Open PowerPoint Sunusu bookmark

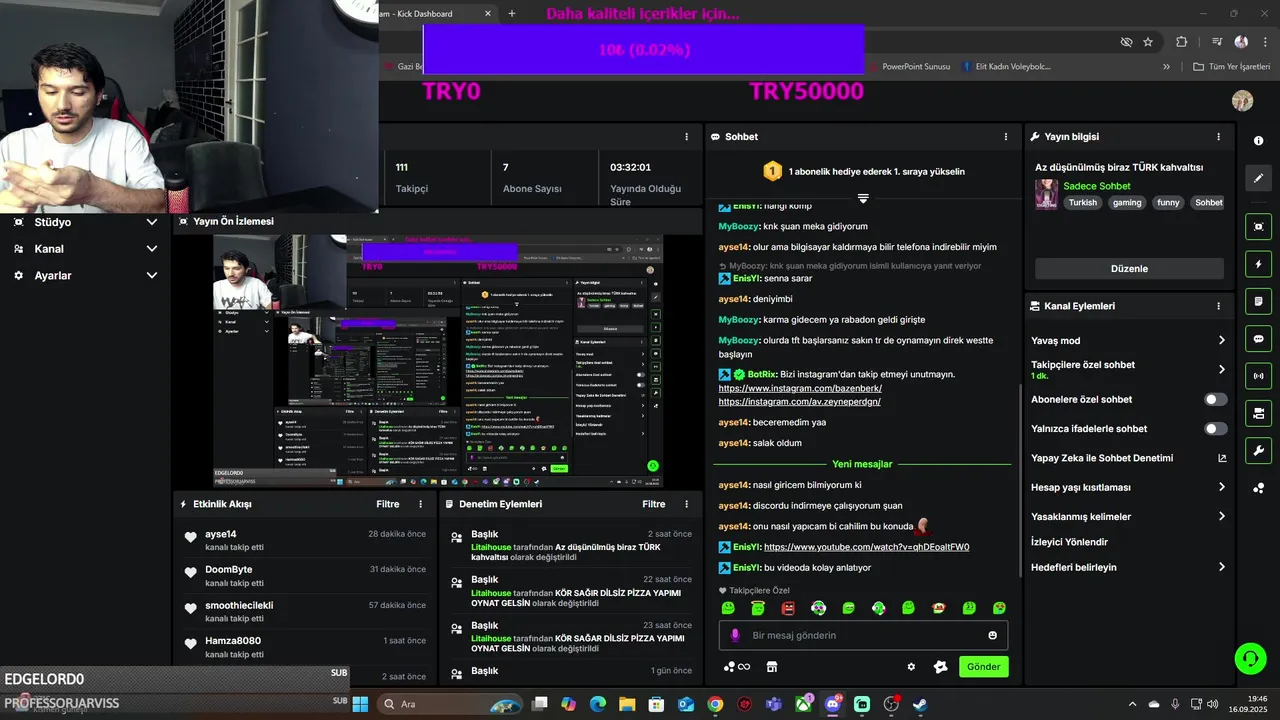910,67
